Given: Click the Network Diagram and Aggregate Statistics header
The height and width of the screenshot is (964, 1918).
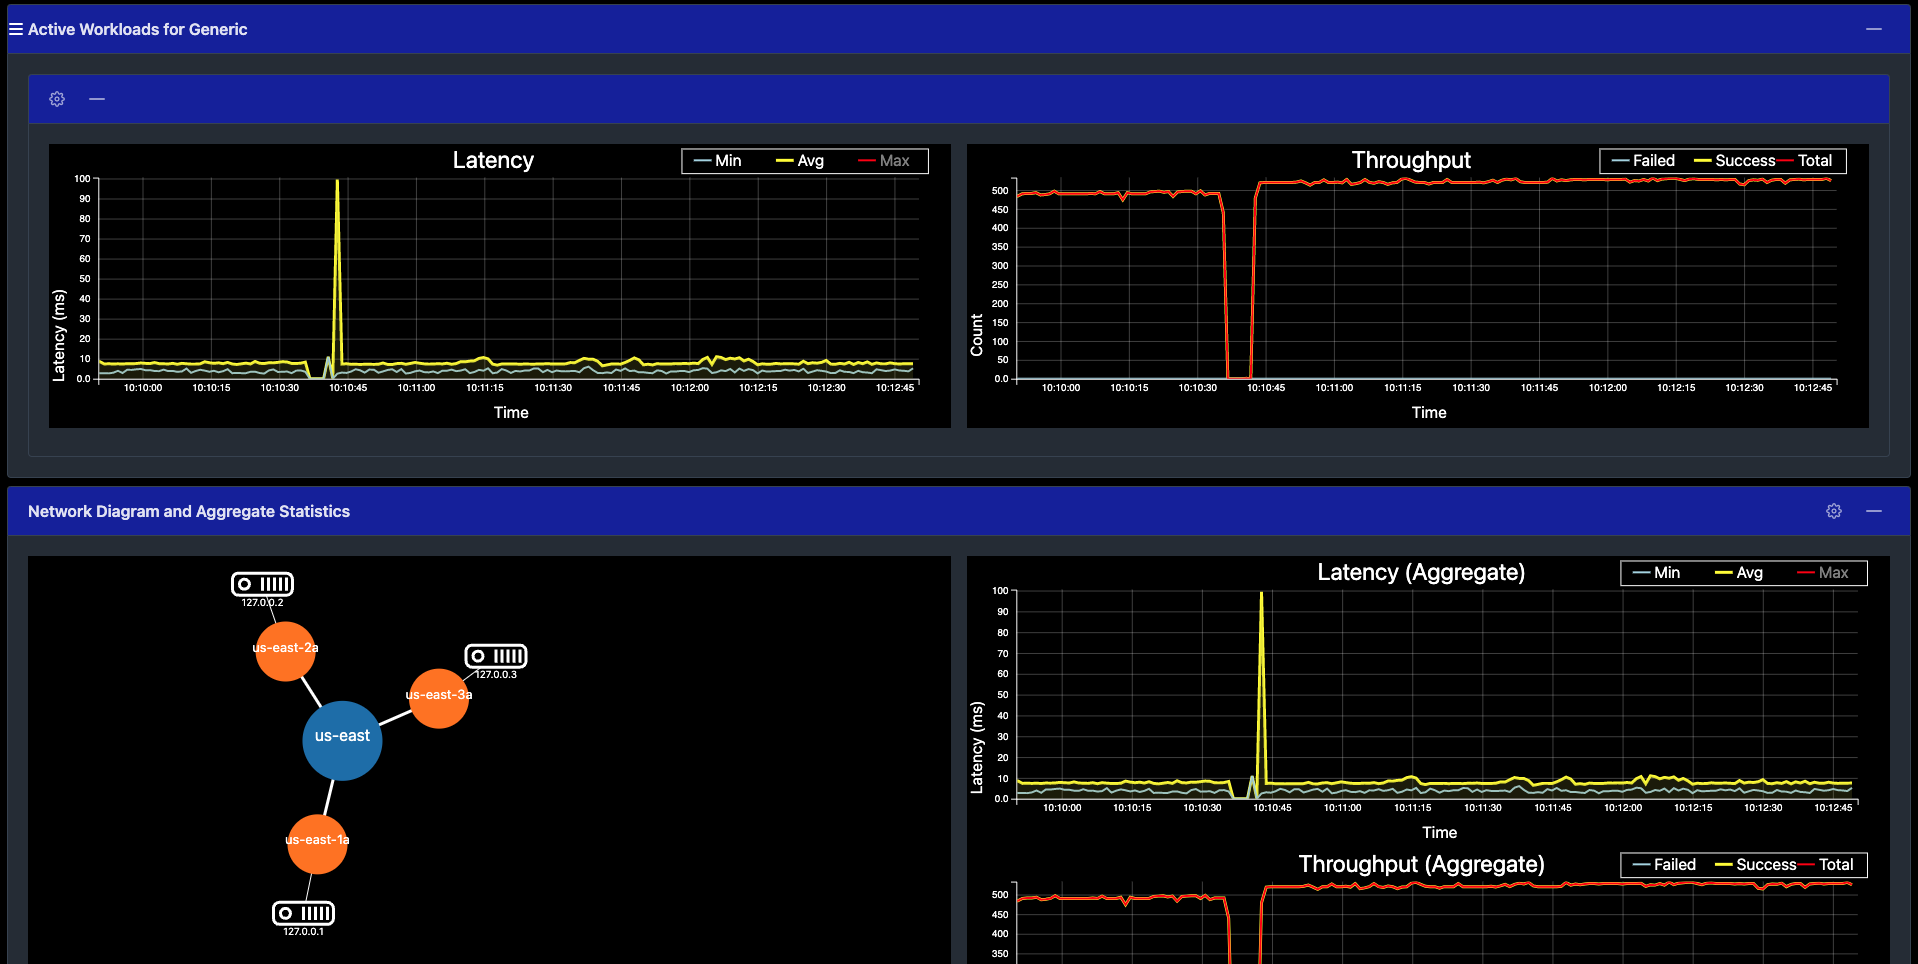Looking at the screenshot, I should [x=189, y=511].
